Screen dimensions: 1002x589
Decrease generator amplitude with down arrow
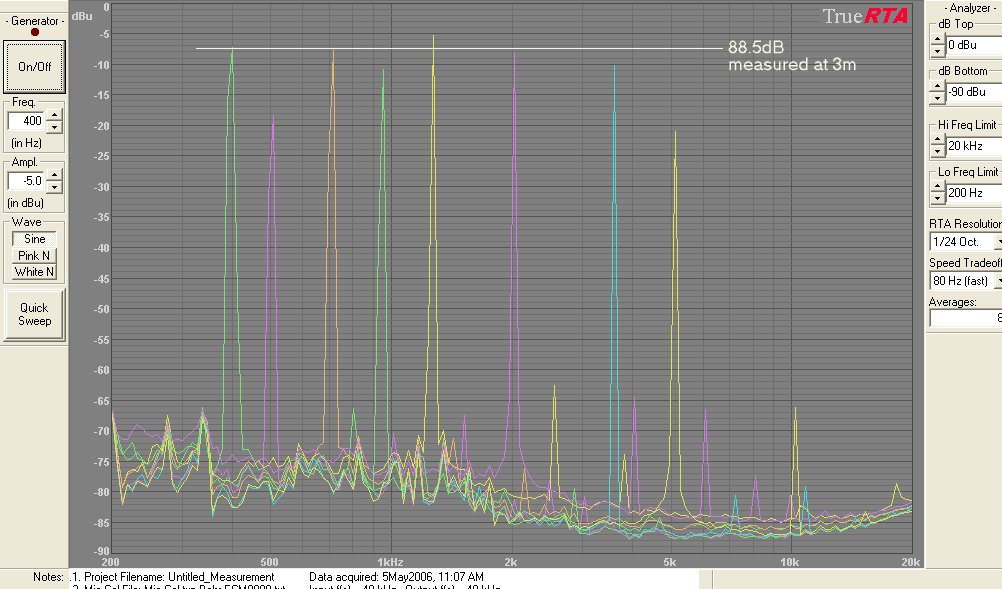[x=54, y=187]
